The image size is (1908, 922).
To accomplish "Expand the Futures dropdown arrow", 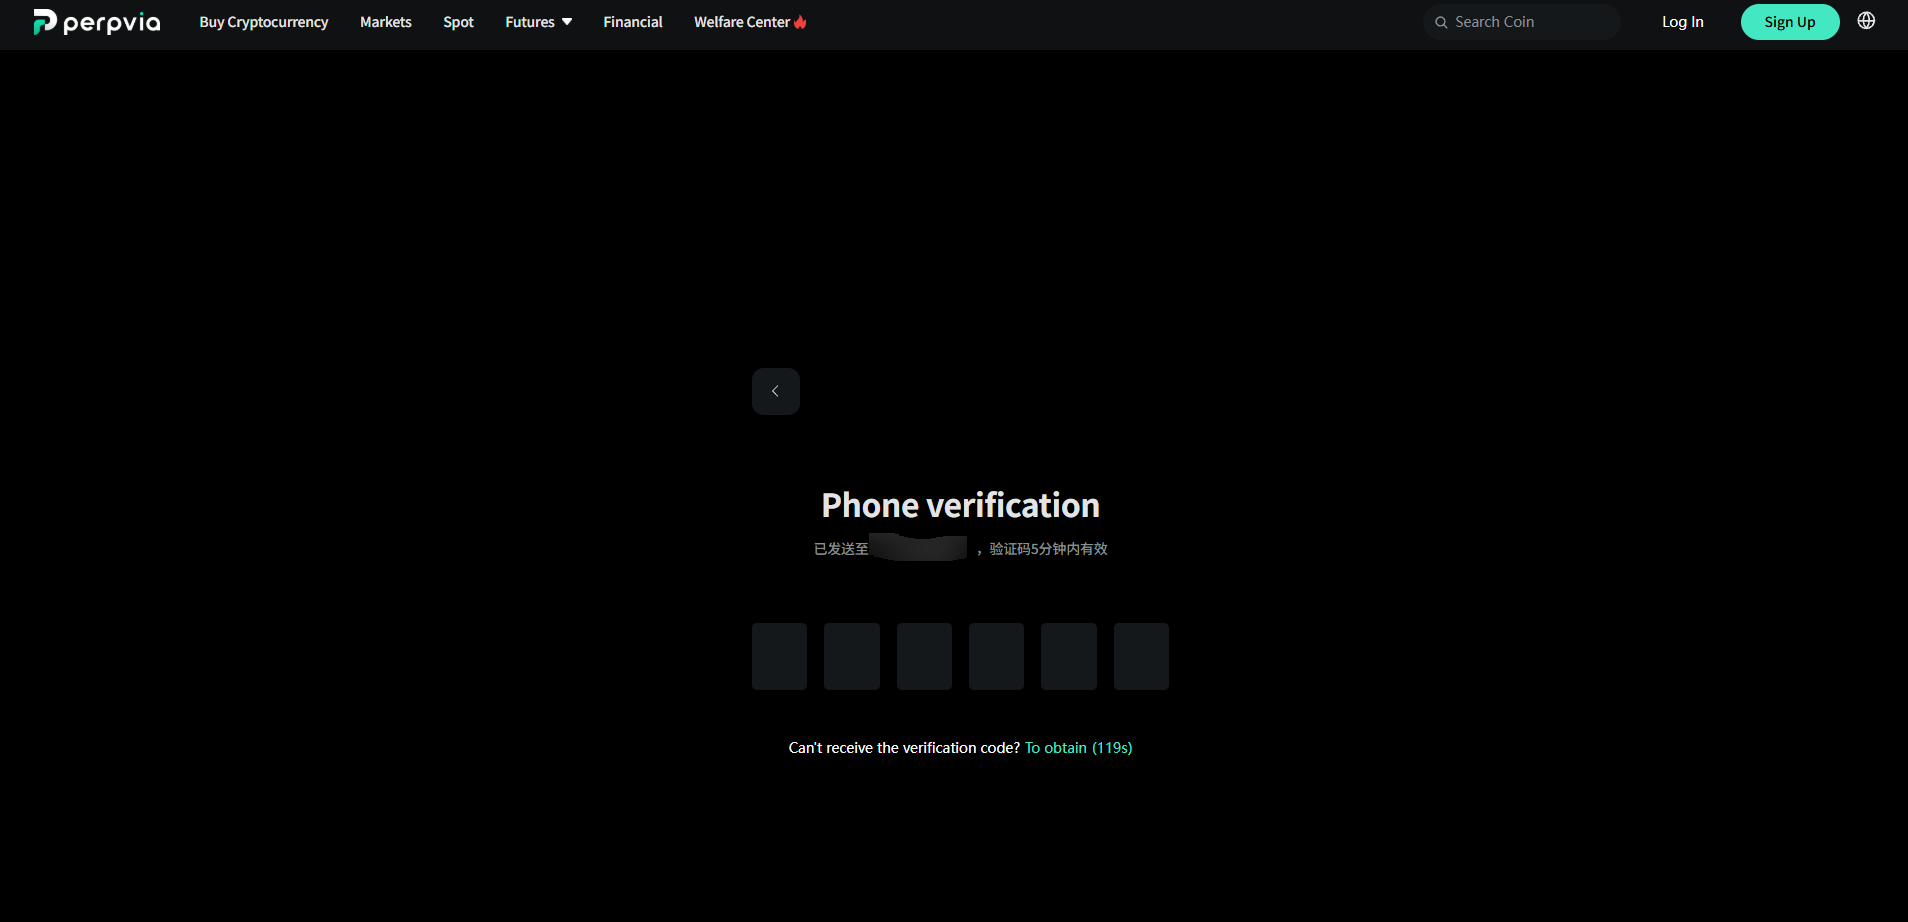I will [567, 22].
